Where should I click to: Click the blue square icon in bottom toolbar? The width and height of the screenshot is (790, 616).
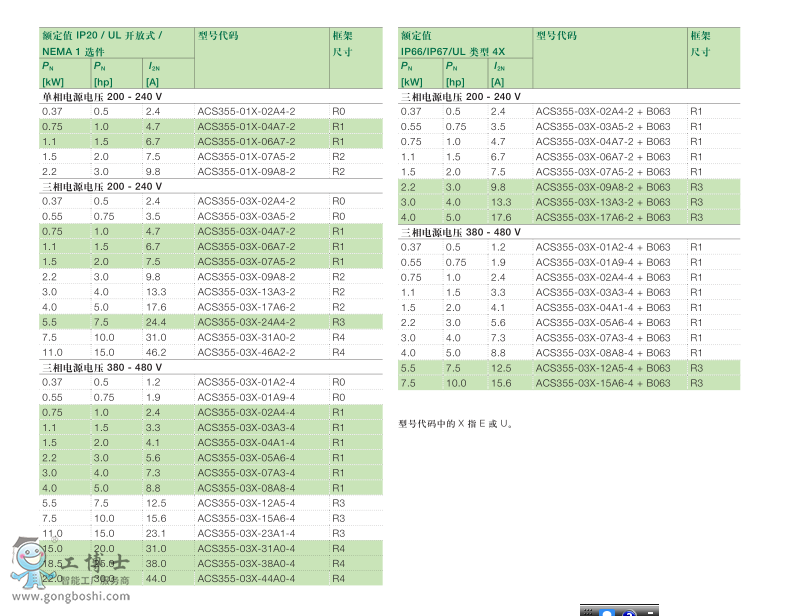pyautogui.click(x=607, y=612)
